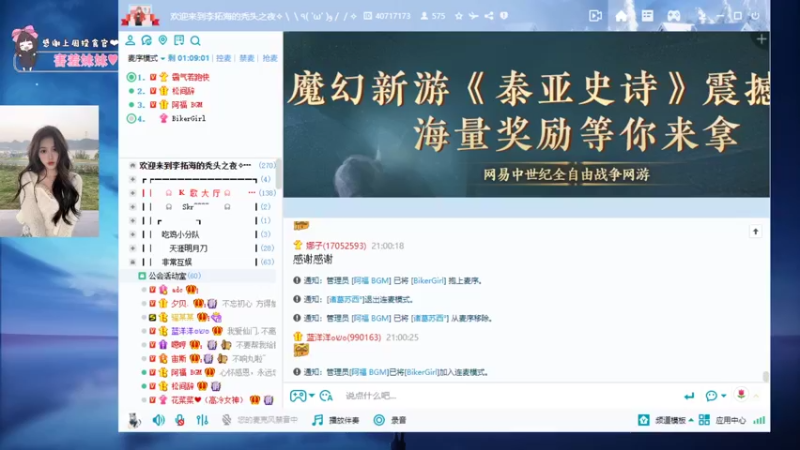The width and height of the screenshot is (800, 450).
Task: Open dropdown arrow next to chat bubble icon
Action: [723, 396]
